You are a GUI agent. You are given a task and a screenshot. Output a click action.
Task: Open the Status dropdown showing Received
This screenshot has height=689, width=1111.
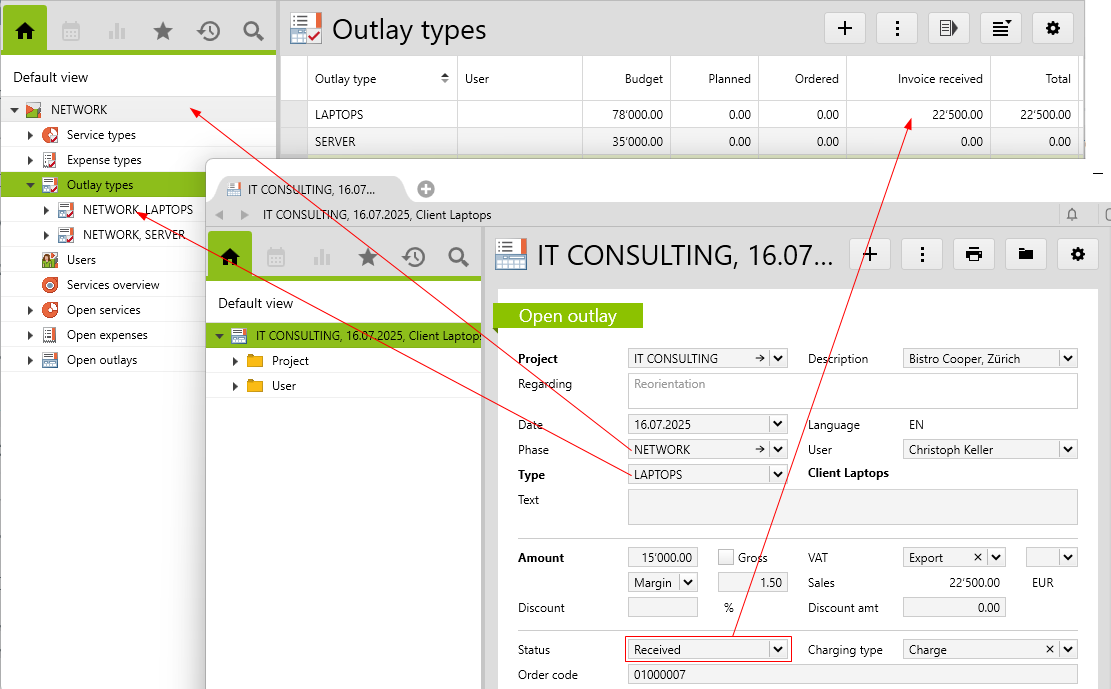[777, 649]
